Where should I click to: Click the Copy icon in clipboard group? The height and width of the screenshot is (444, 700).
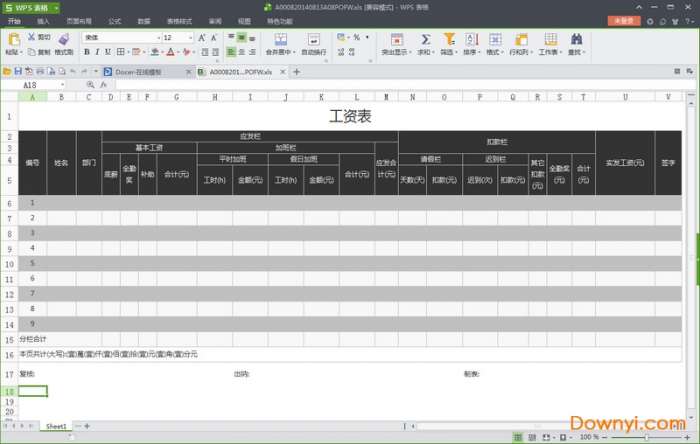coord(32,52)
